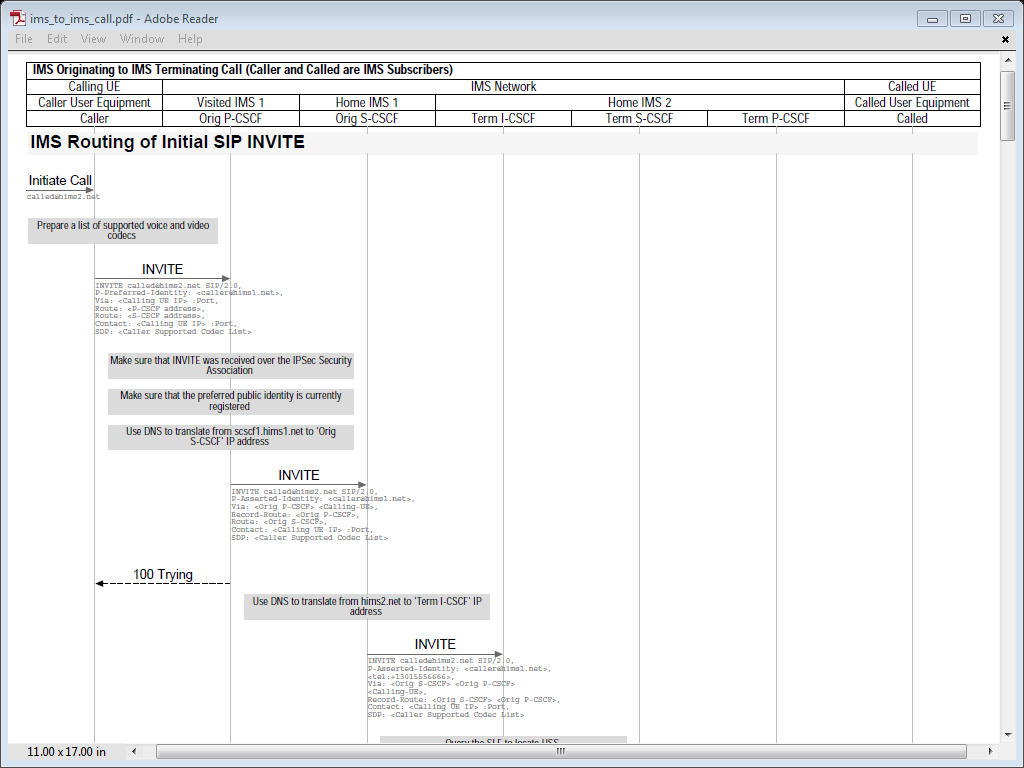Click the 'Called User Equipment' cell

click(912, 103)
